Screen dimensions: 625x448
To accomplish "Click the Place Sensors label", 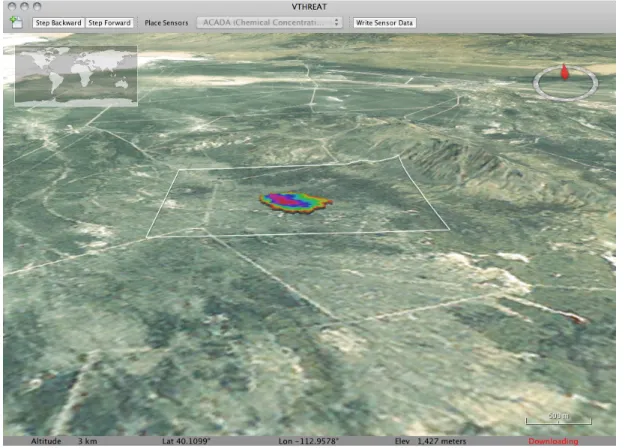I will click(x=166, y=23).
